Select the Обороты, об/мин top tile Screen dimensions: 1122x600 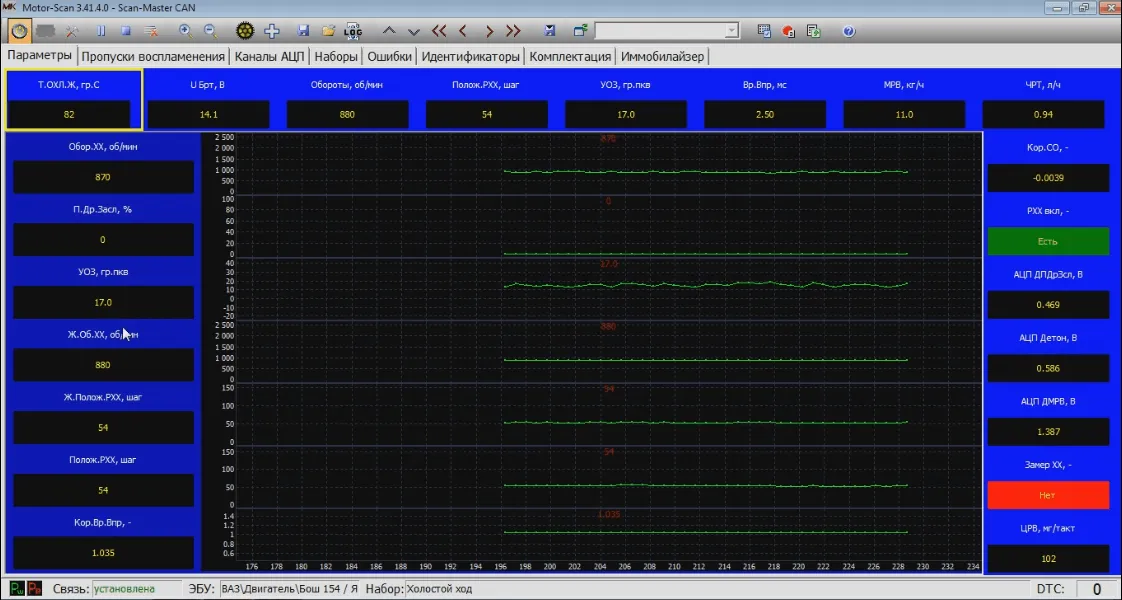347,99
